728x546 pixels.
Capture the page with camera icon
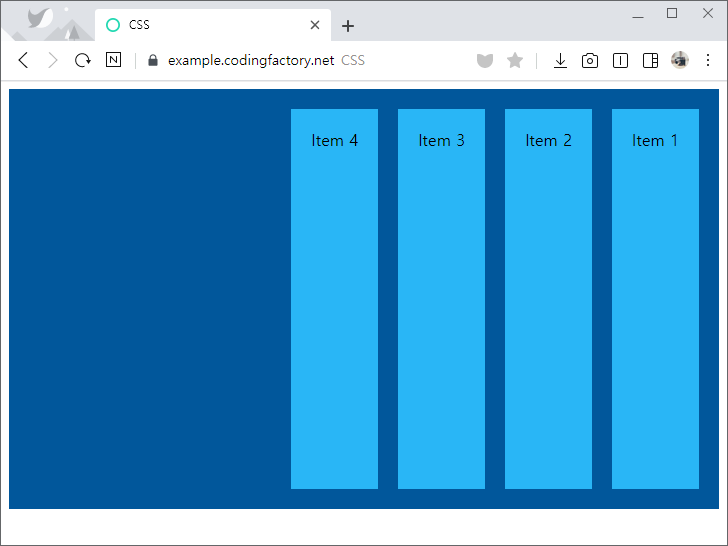[x=590, y=60]
